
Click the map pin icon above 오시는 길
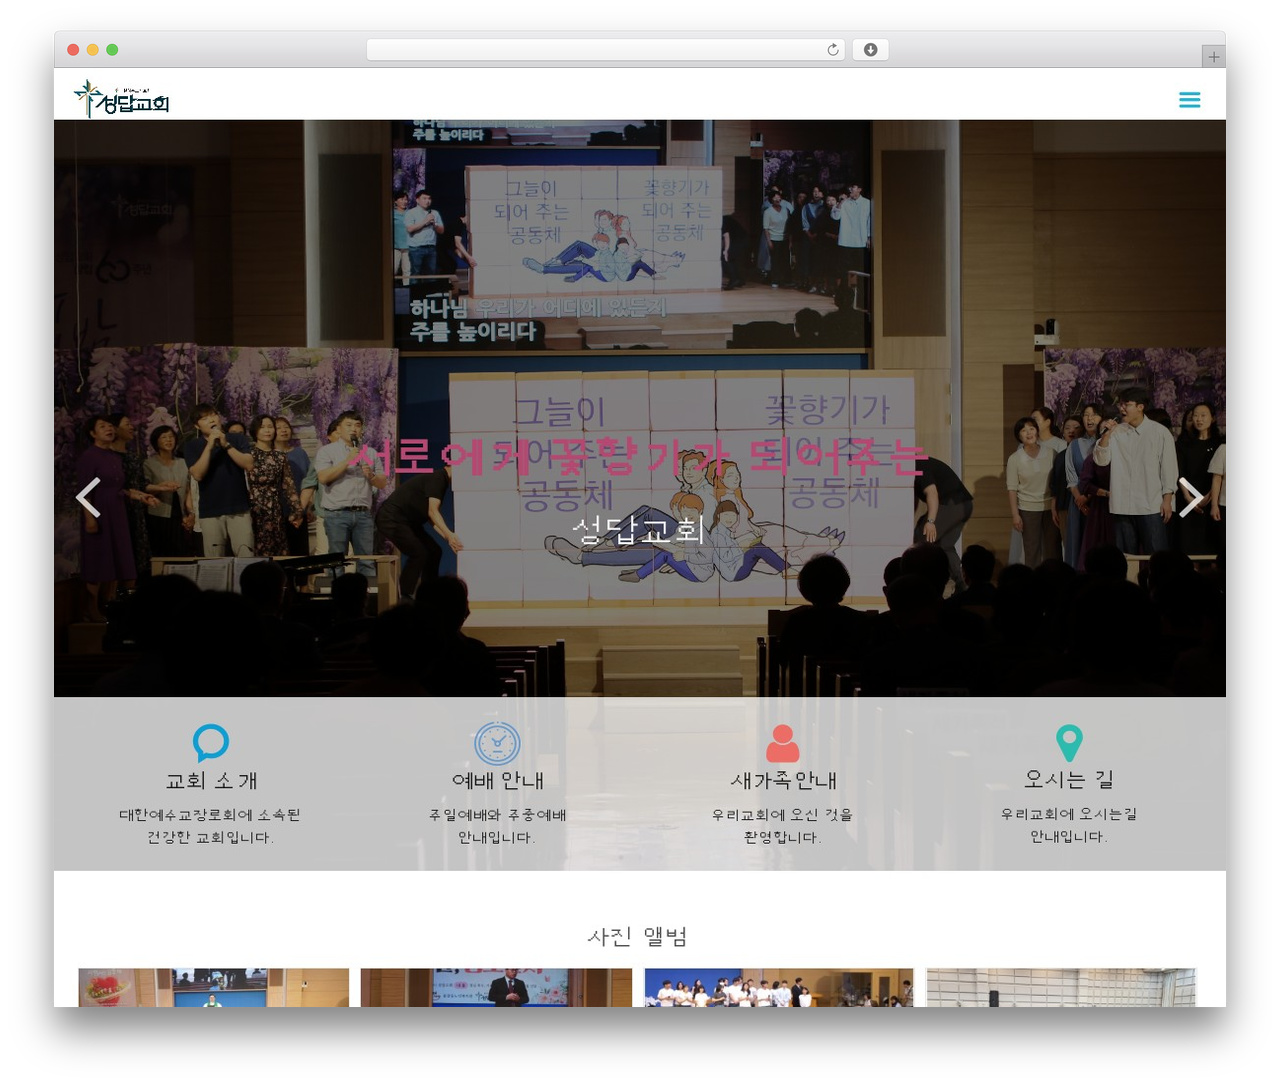pyautogui.click(x=1069, y=743)
